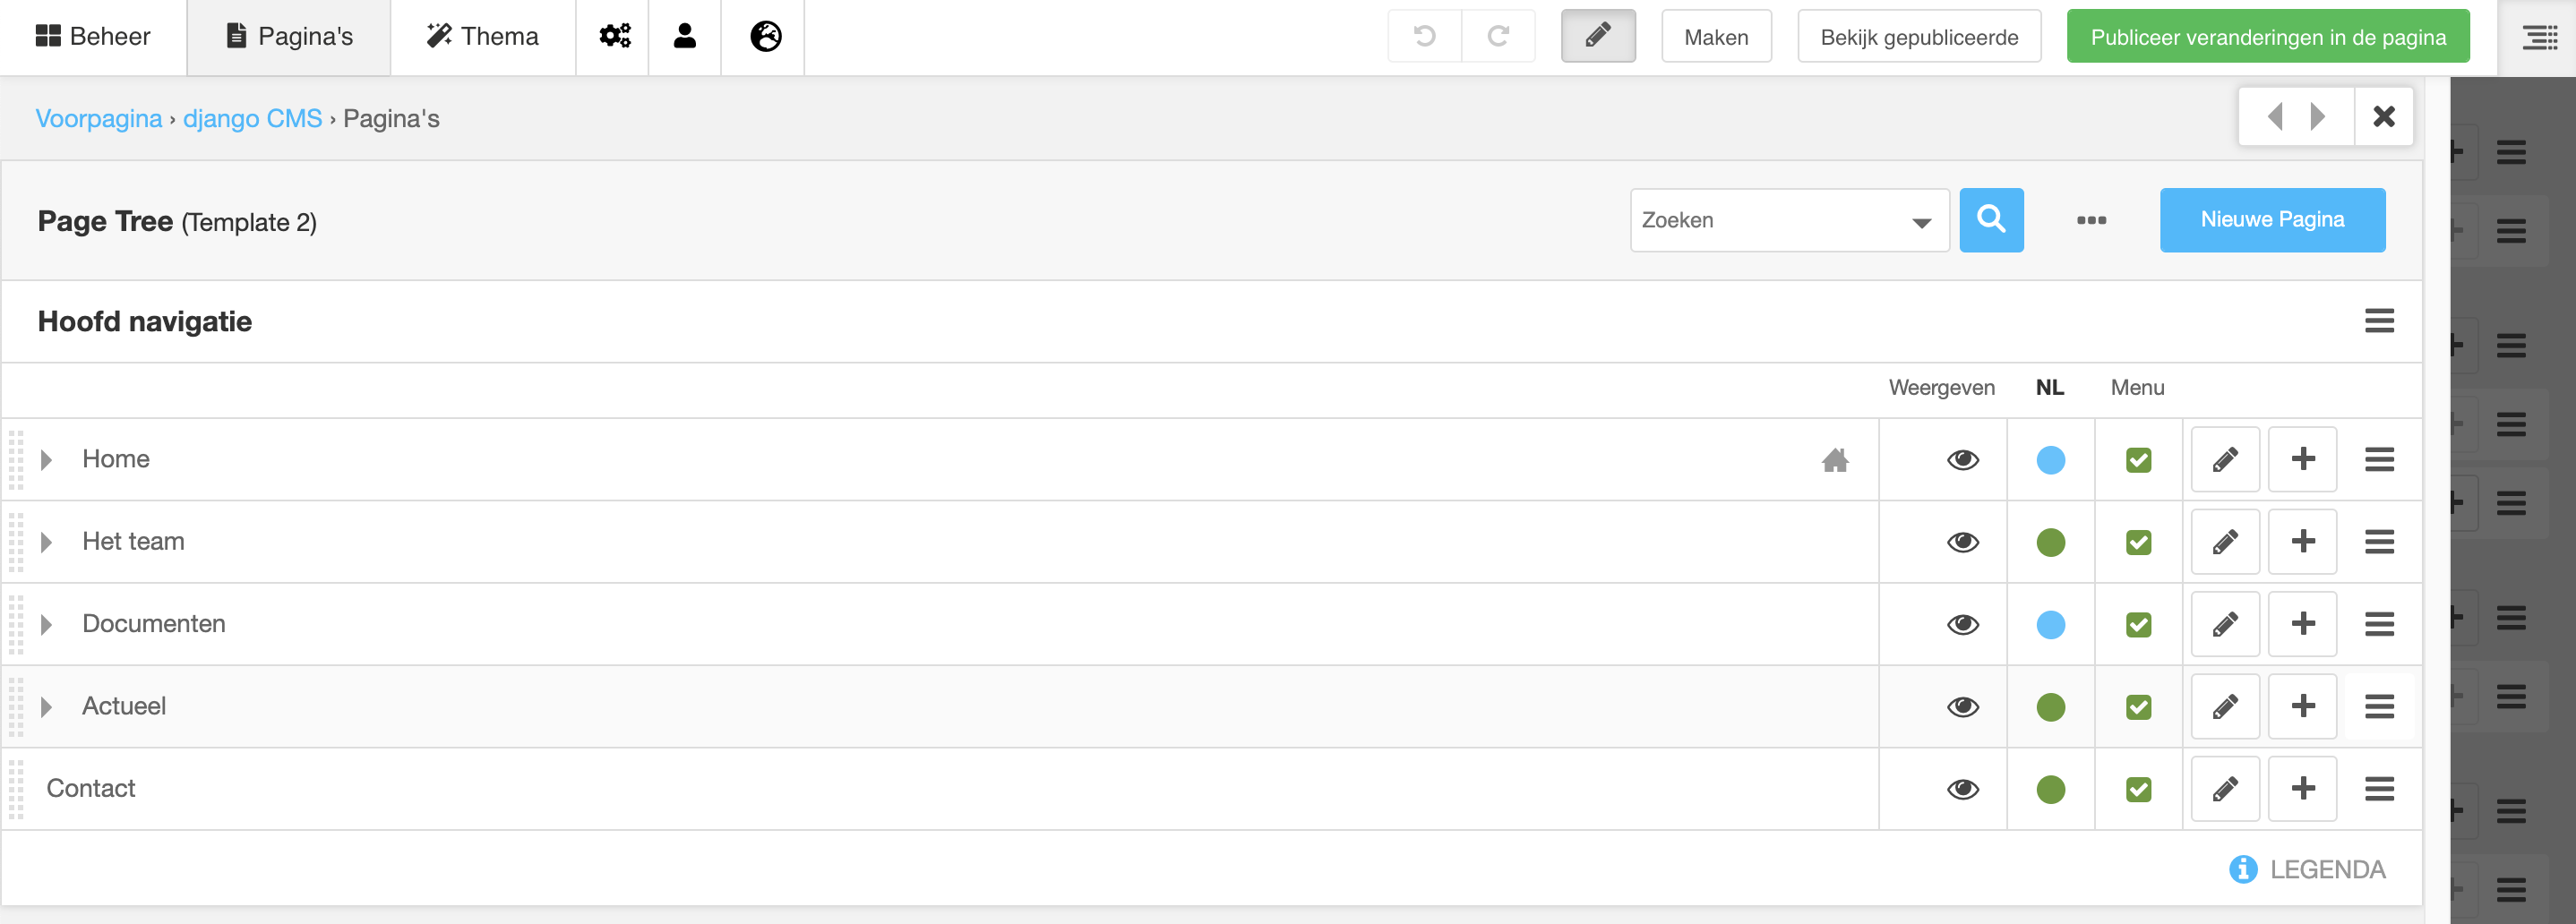Image resolution: width=2576 pixels, height=924 pixels.
Task: Click the settings gears icon in toolbar
Action: coord(614,37)
